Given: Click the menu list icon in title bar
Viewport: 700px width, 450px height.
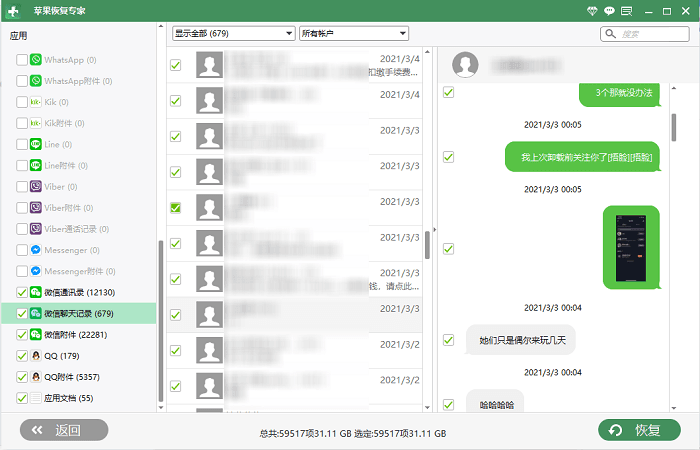Looking at the screenshot, I should pos(626,11).
